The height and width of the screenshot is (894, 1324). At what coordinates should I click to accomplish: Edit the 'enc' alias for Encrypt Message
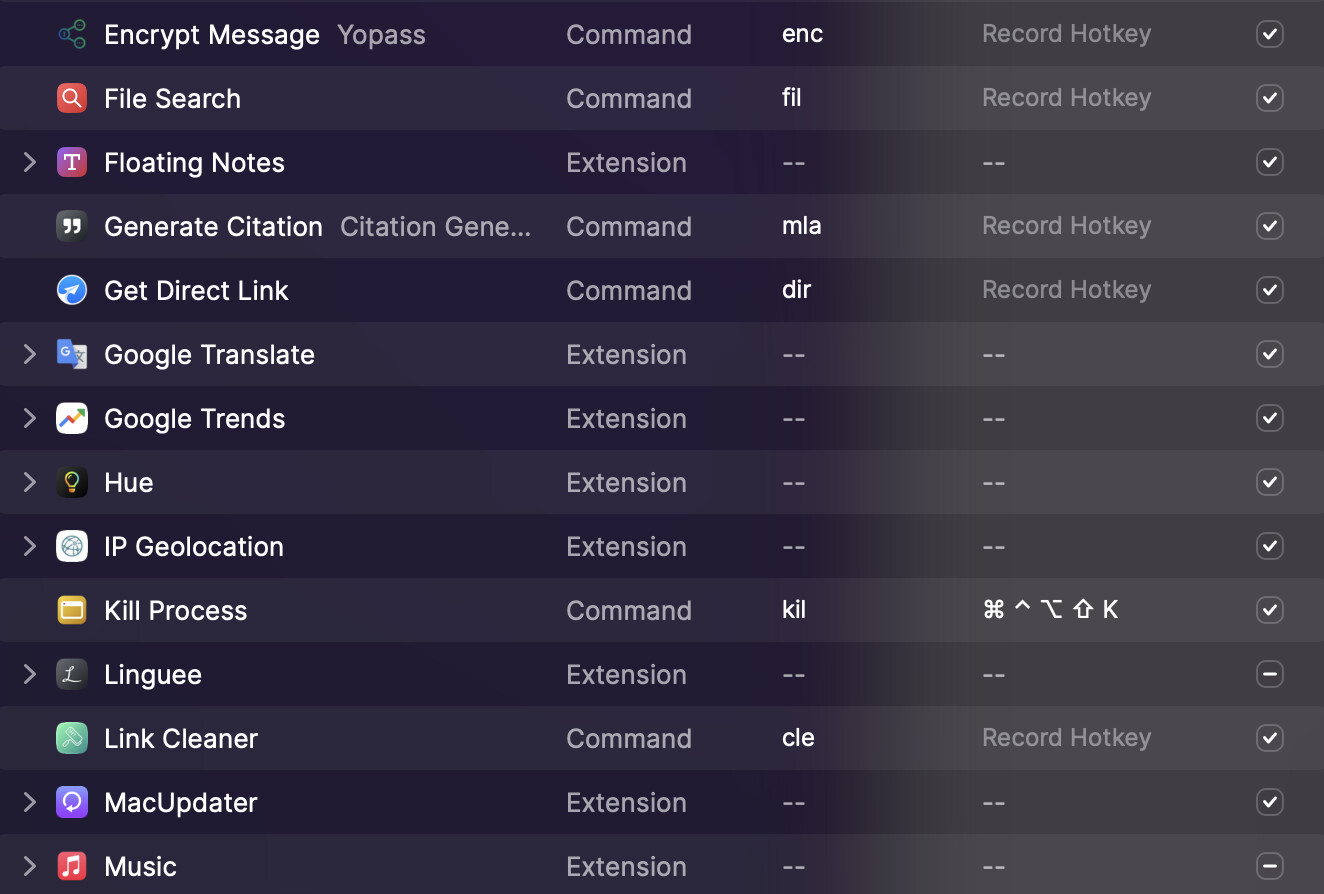[802, 34]
